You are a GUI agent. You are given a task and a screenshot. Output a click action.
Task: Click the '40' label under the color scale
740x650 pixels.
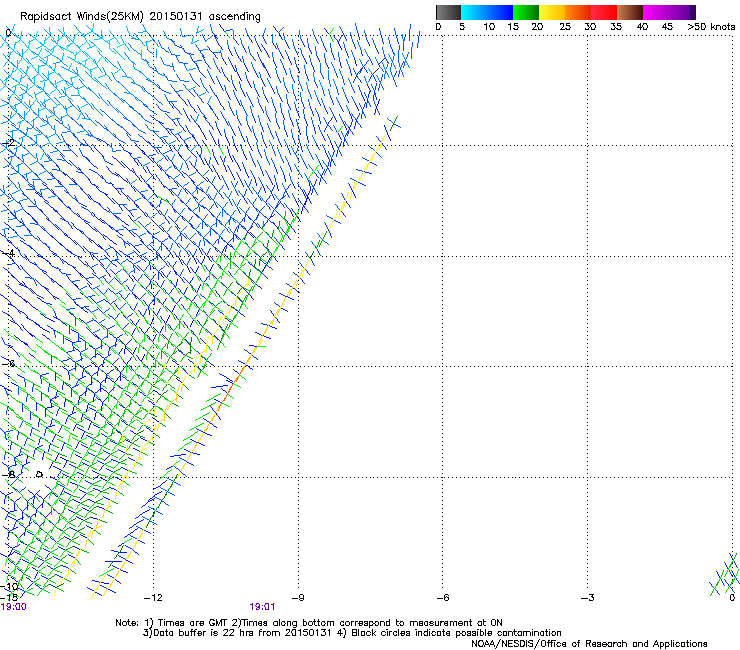coord(642,27)
